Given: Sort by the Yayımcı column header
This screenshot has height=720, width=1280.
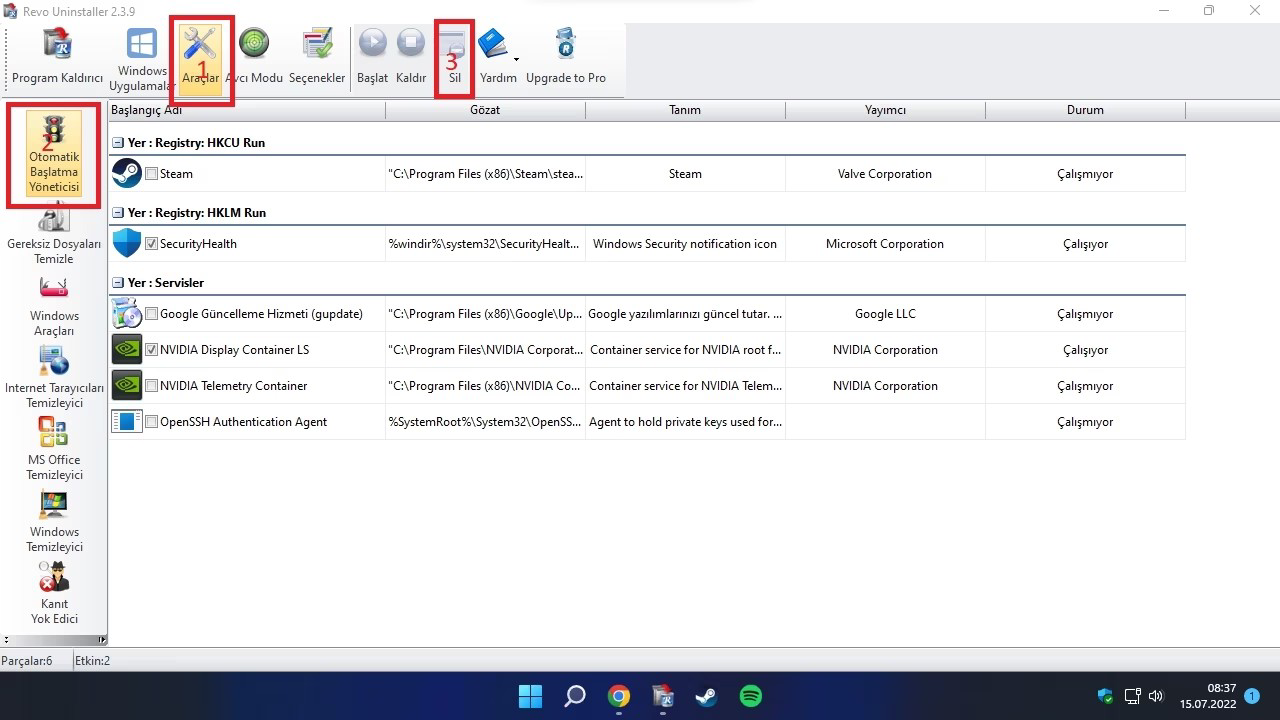Looking at the screenshot, I should (x=885, y=110).
